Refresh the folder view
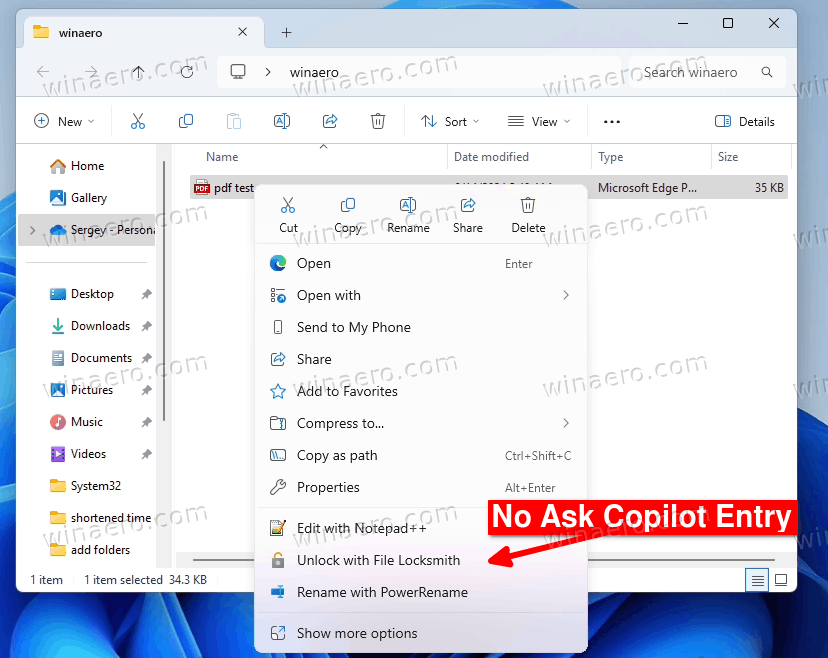This screenshot has height=658, width=828. [x=186, y=72]
